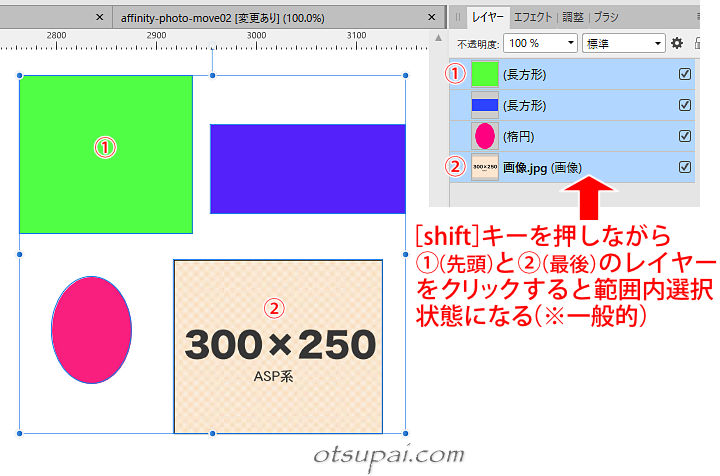Hide the green (長方形) layer via checkbox
The image size is (720, 476).
[x=685, y=74]
